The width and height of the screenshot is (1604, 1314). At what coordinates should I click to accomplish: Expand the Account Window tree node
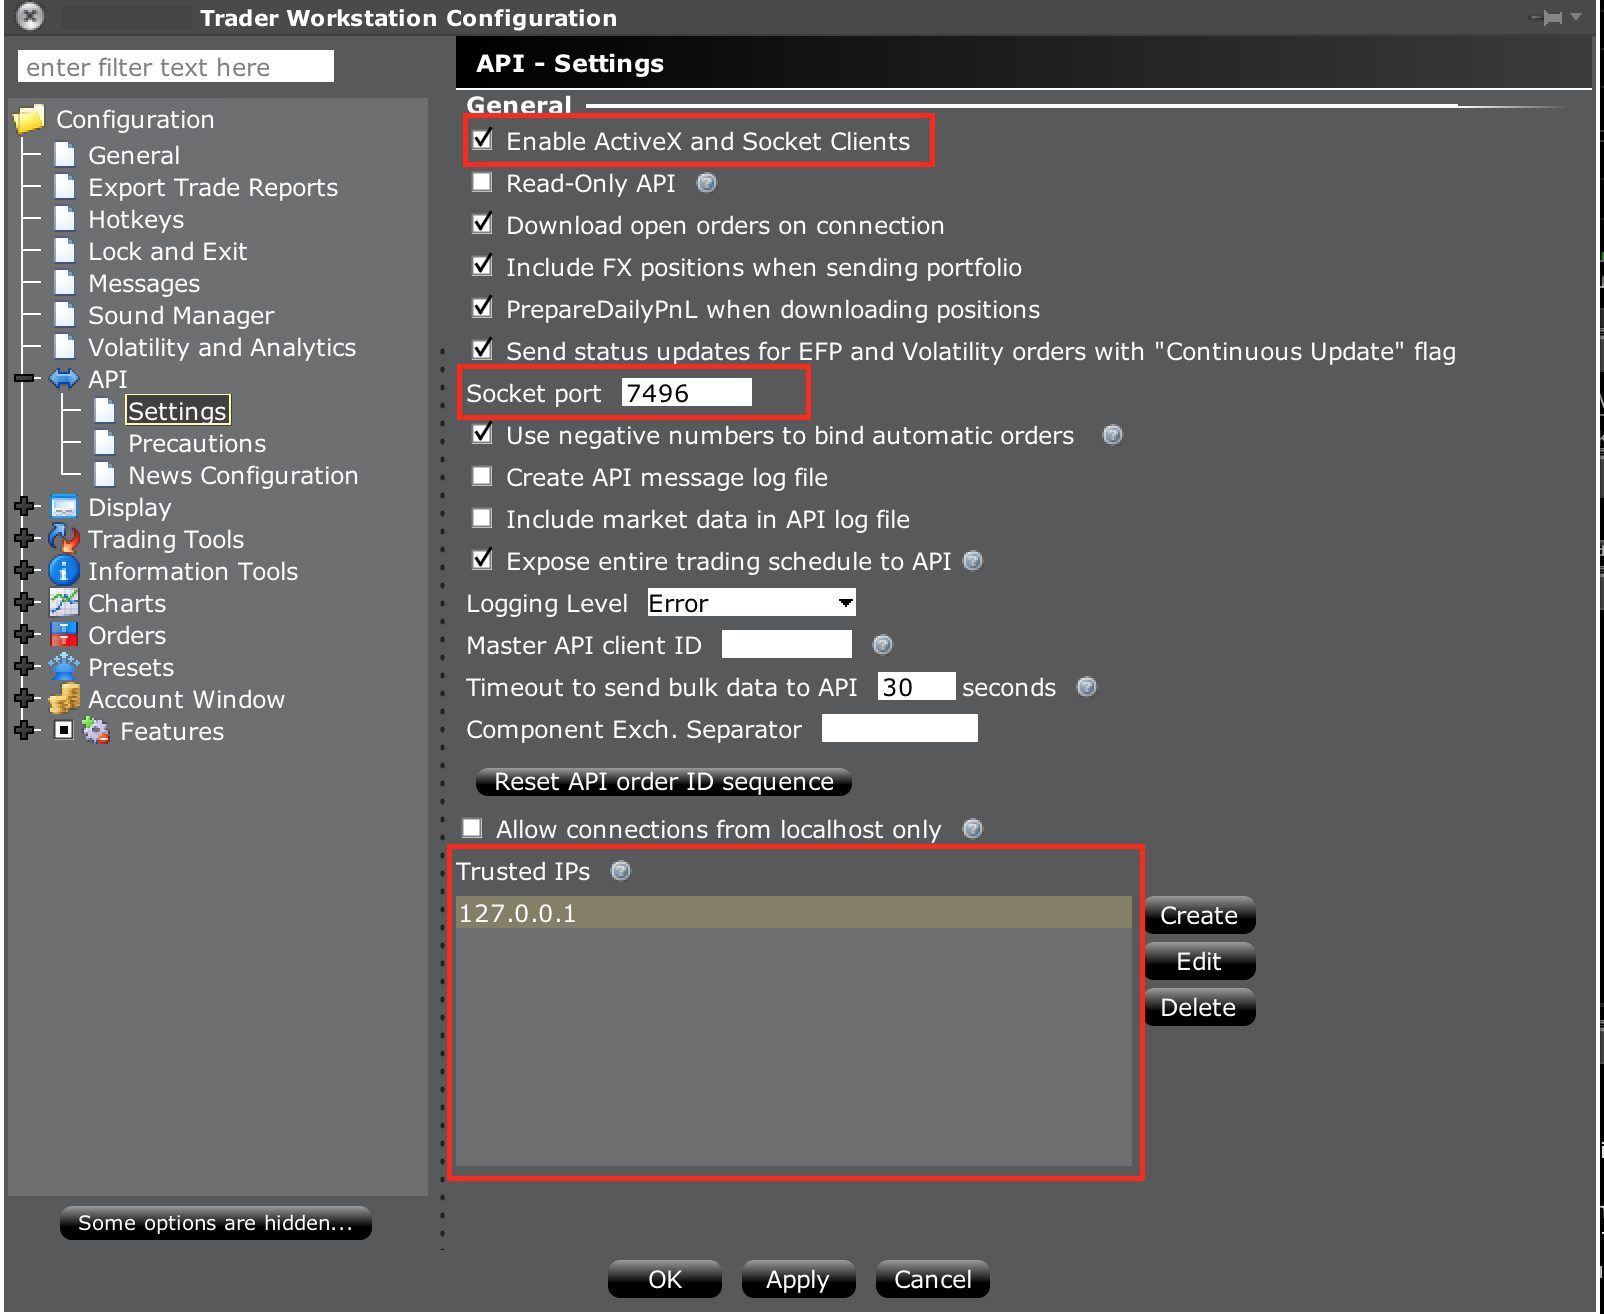24,699
